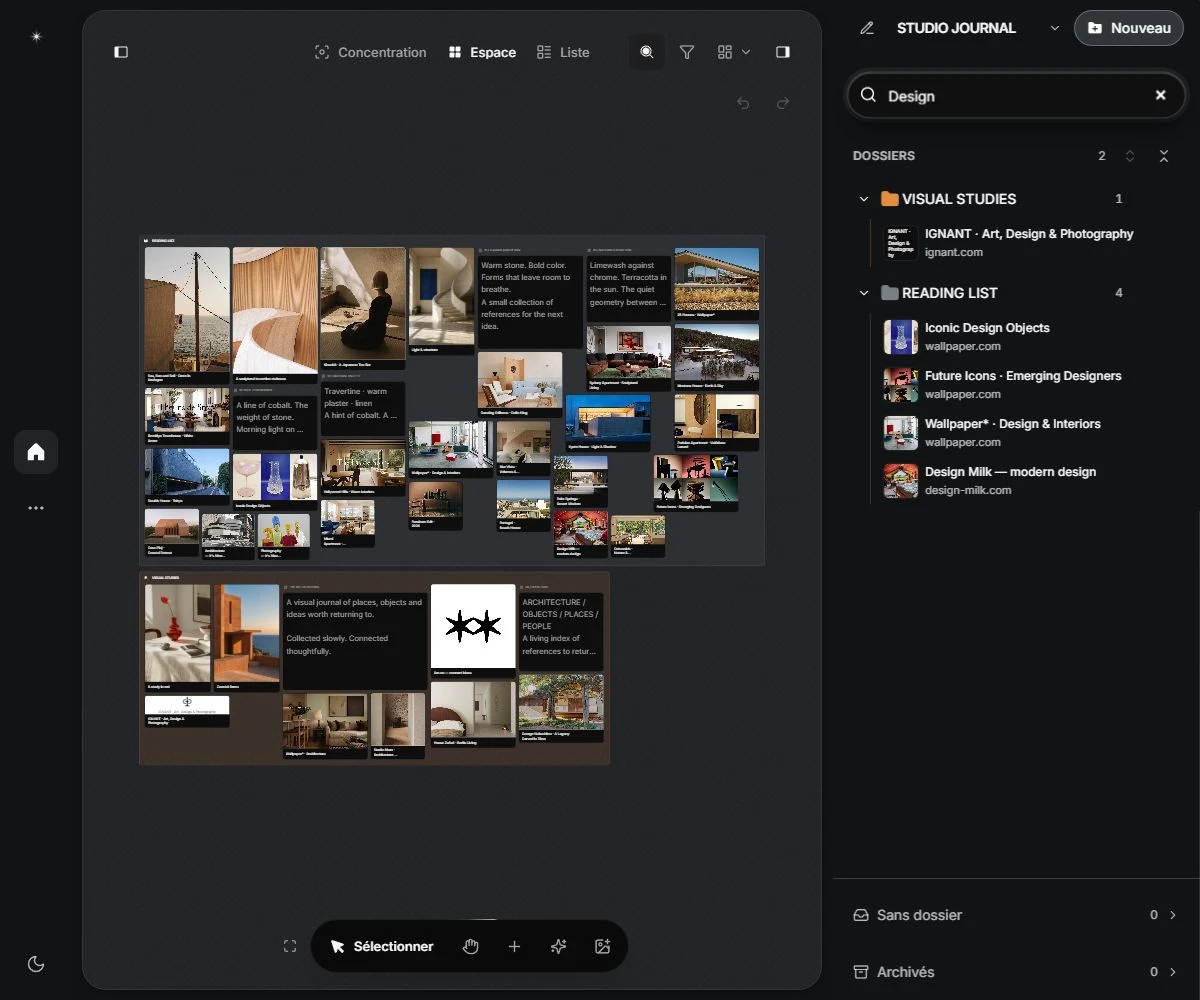Open the three-dots more menu in left rail
Screen dimensions: 1200x1000
point(36,508)
